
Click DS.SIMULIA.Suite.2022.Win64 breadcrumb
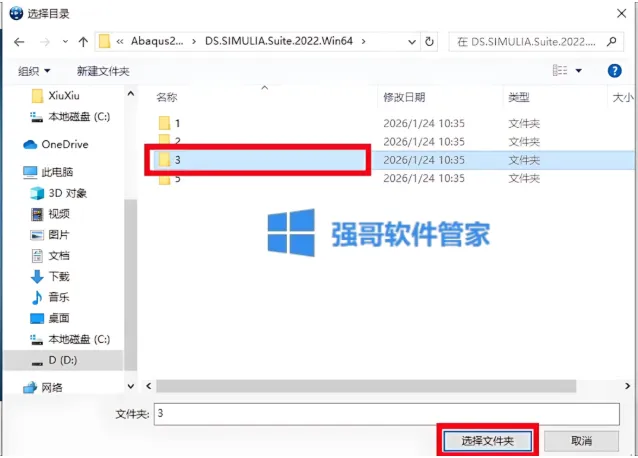279,41
